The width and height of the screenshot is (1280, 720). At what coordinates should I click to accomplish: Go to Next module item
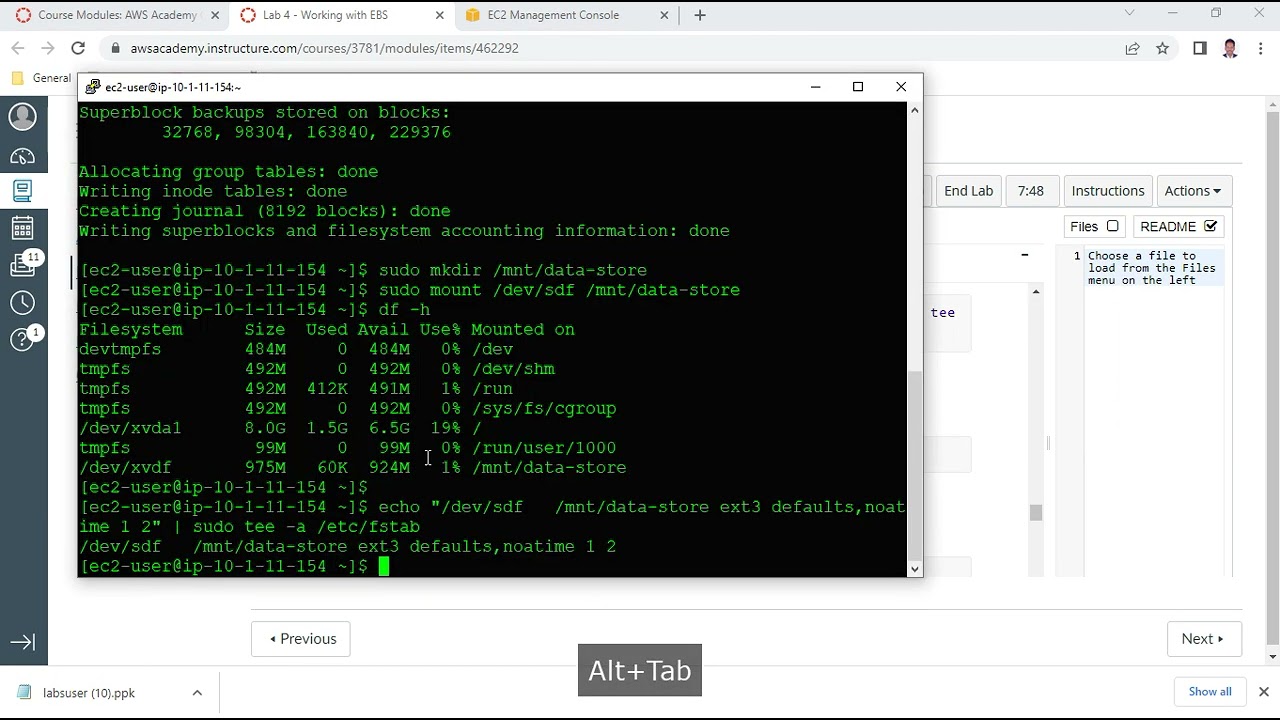(1203, 639)
